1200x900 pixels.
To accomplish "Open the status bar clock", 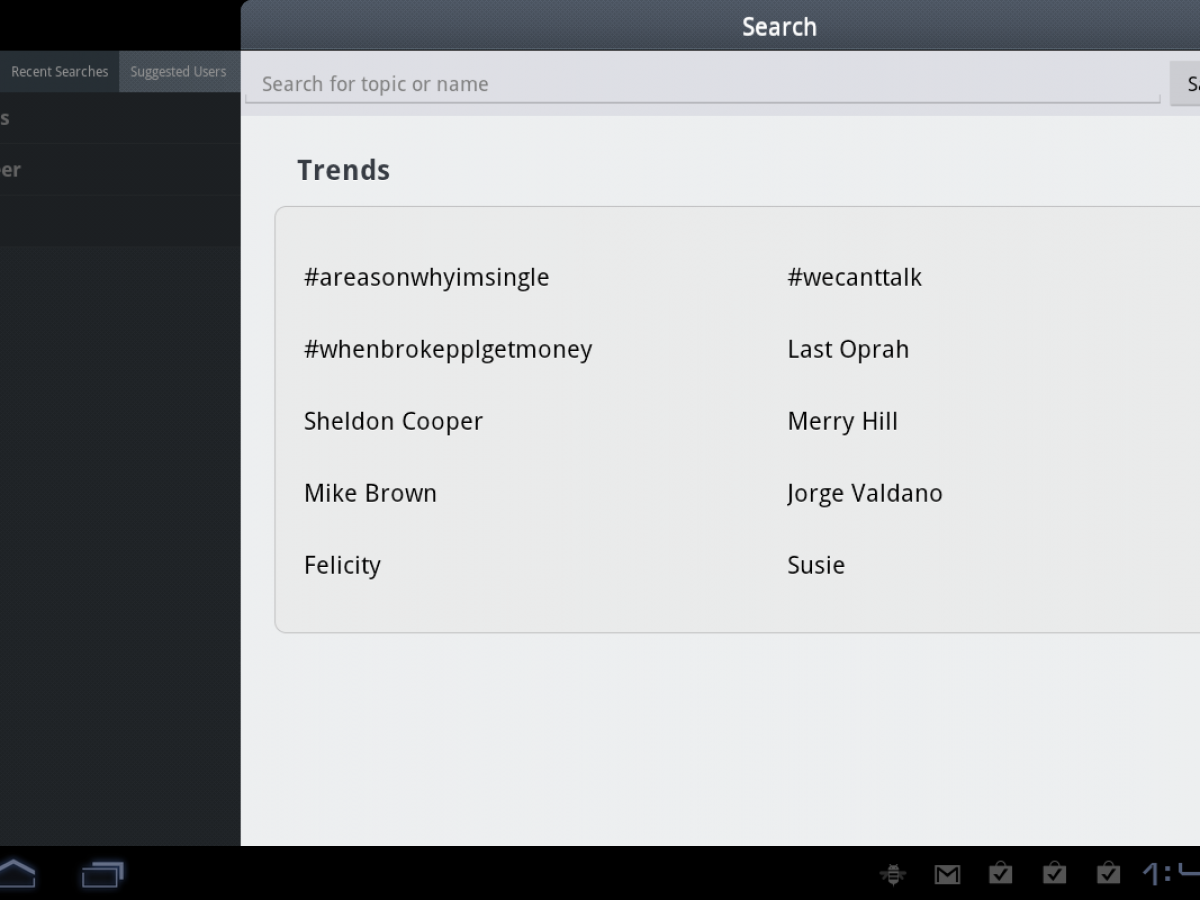I will (1170, 874).
